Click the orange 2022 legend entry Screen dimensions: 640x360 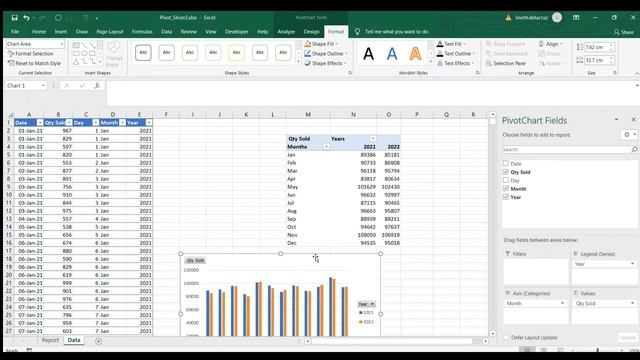point(366,322)
